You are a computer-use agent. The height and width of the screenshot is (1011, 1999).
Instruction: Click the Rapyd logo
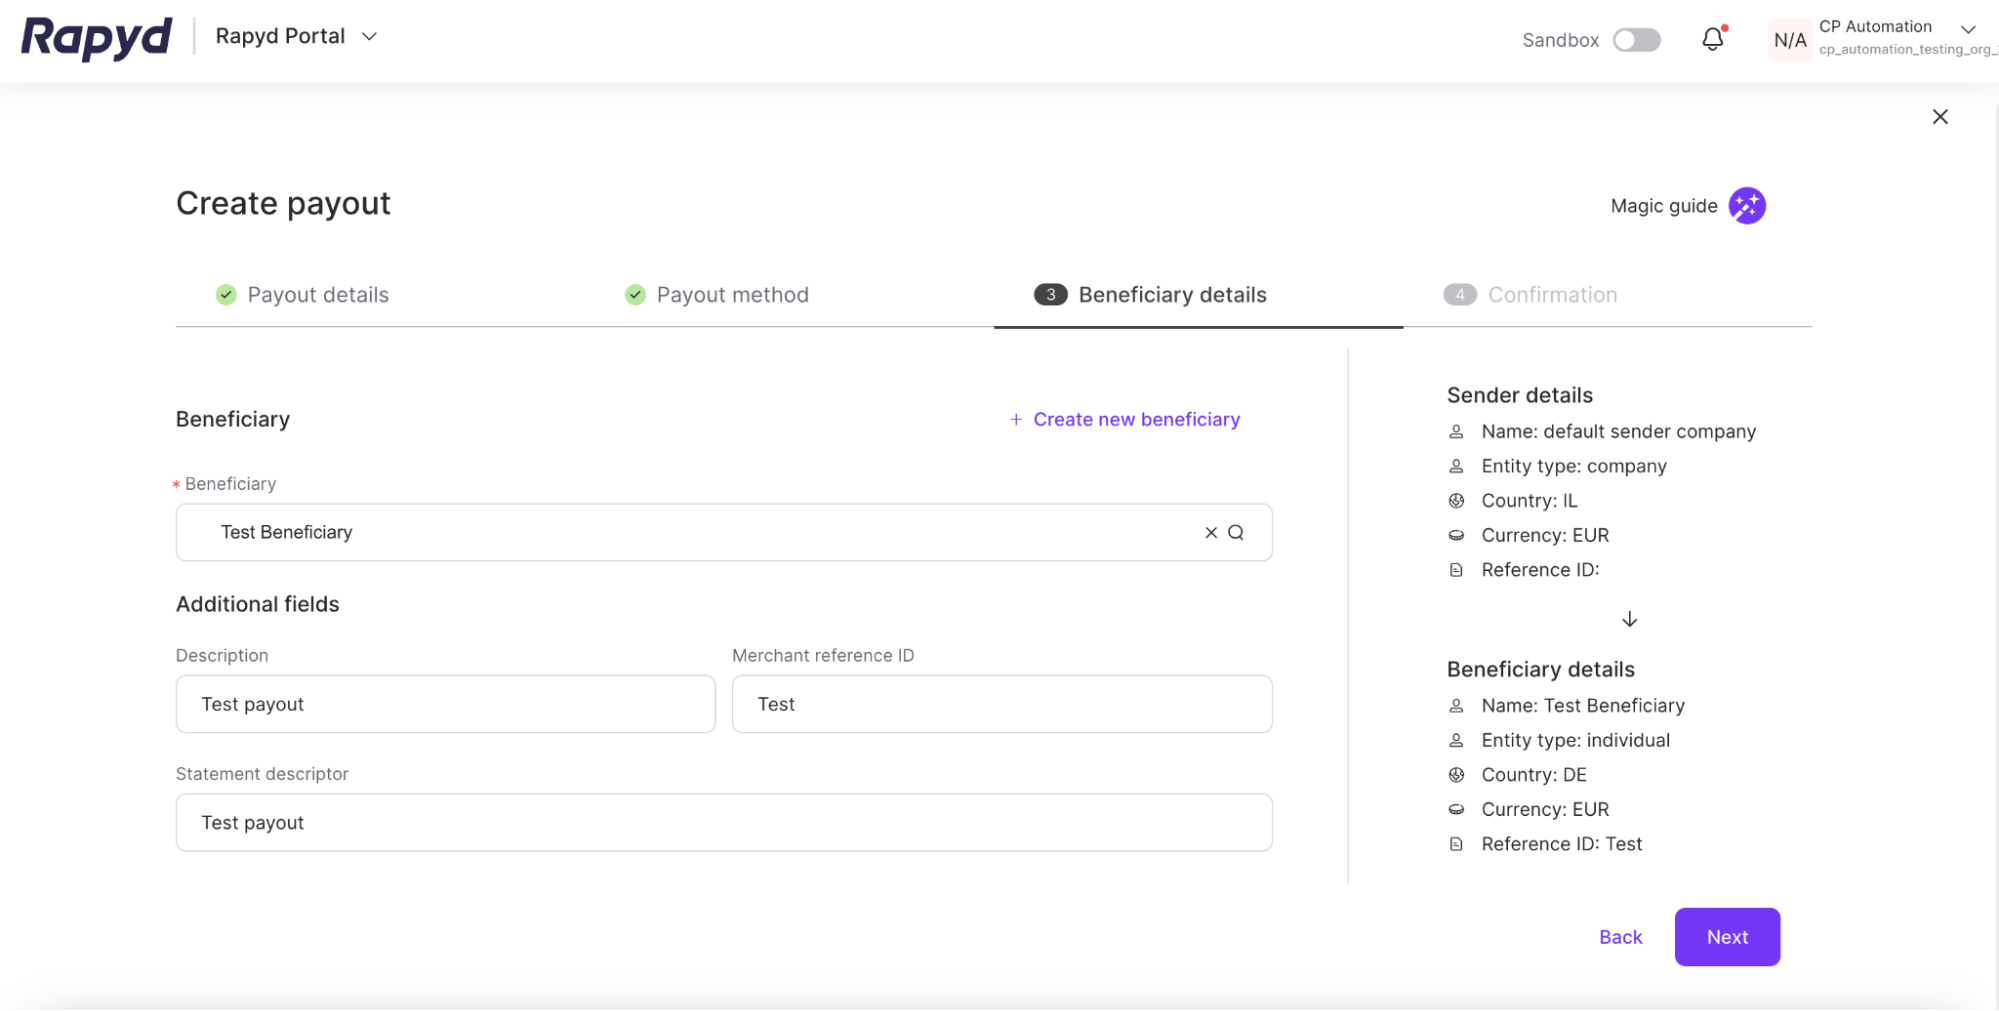click(x=95, y=38)
